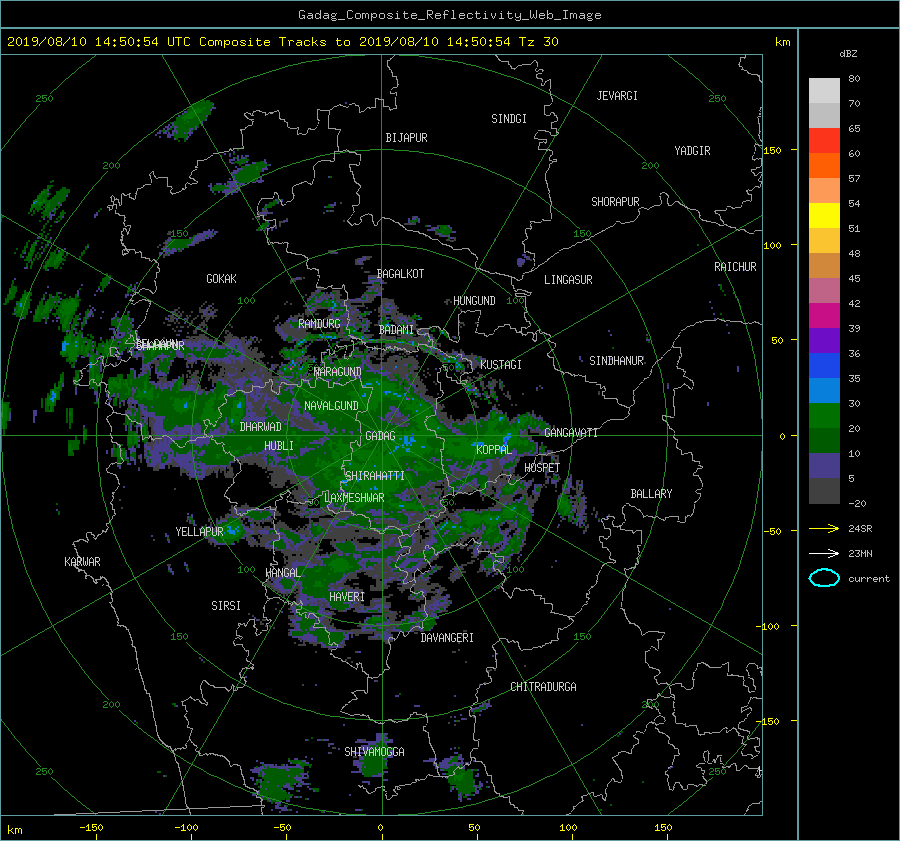The width and height of the screenshot is (900, 841).
Task: Click the BALLARY city label
Action: [x=651, y=494]
